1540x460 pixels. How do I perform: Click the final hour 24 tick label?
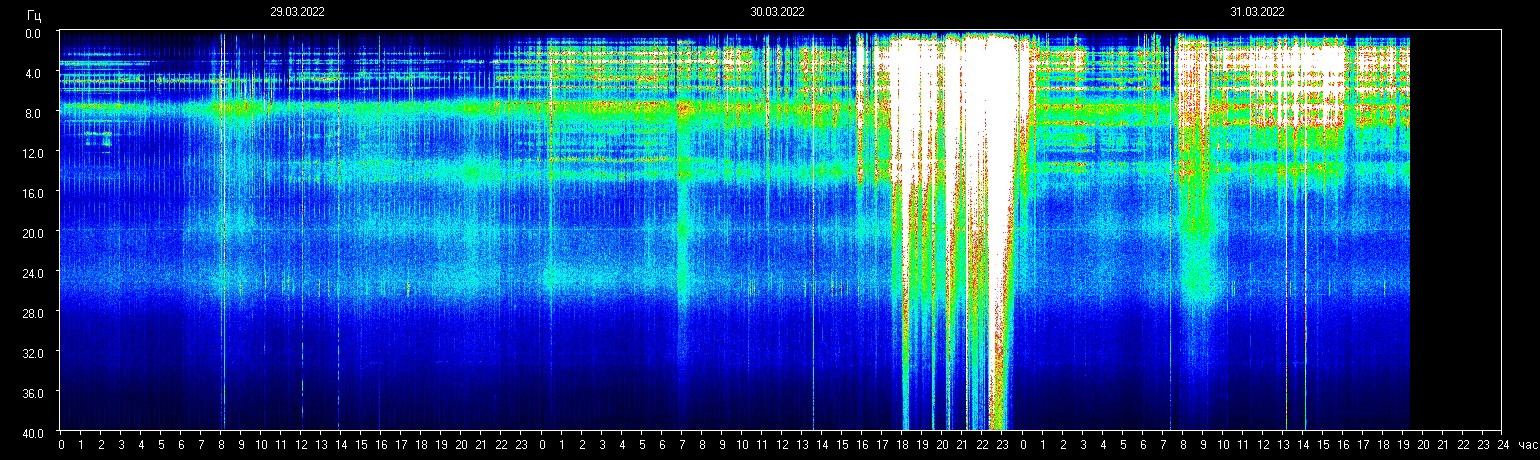coord(1502,444)
